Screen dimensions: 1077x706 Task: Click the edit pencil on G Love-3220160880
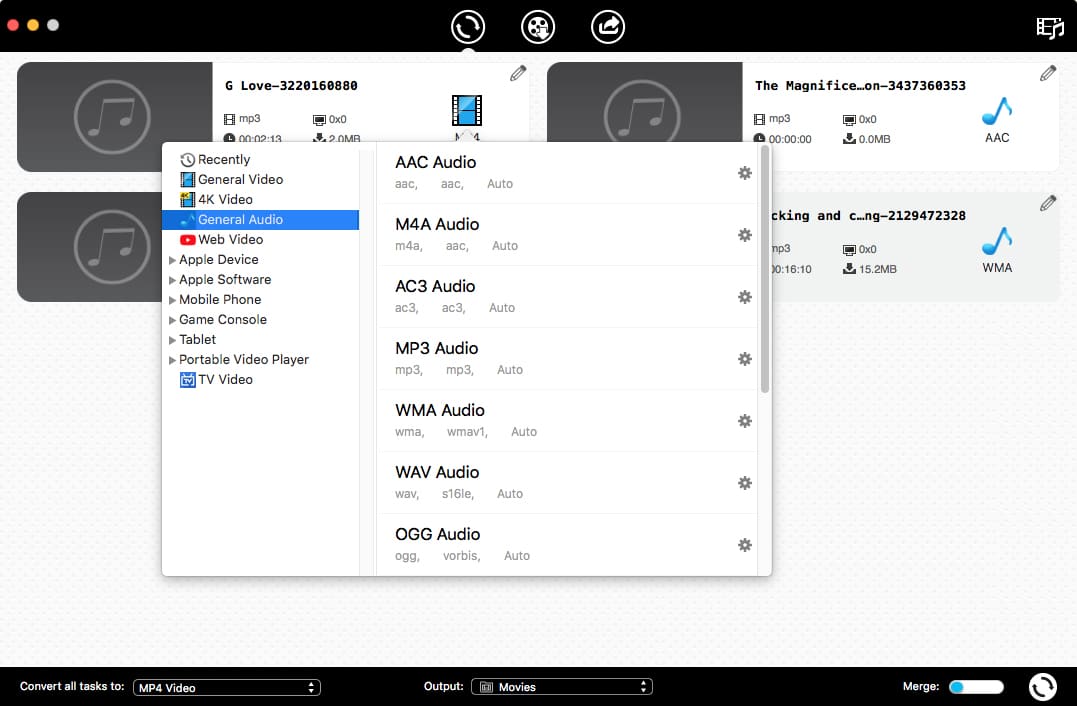coord(517,73)
